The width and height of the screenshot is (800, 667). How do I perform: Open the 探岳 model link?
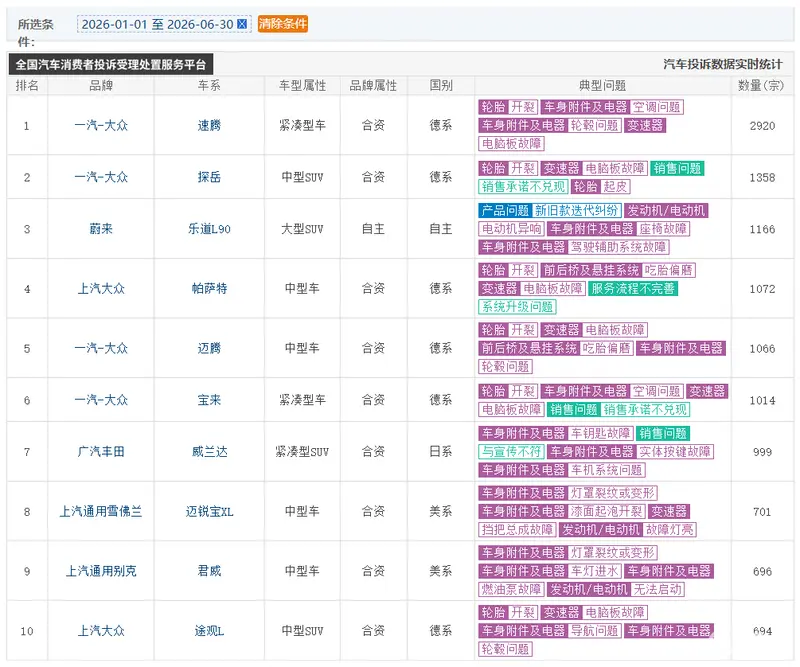click(209, 177)
